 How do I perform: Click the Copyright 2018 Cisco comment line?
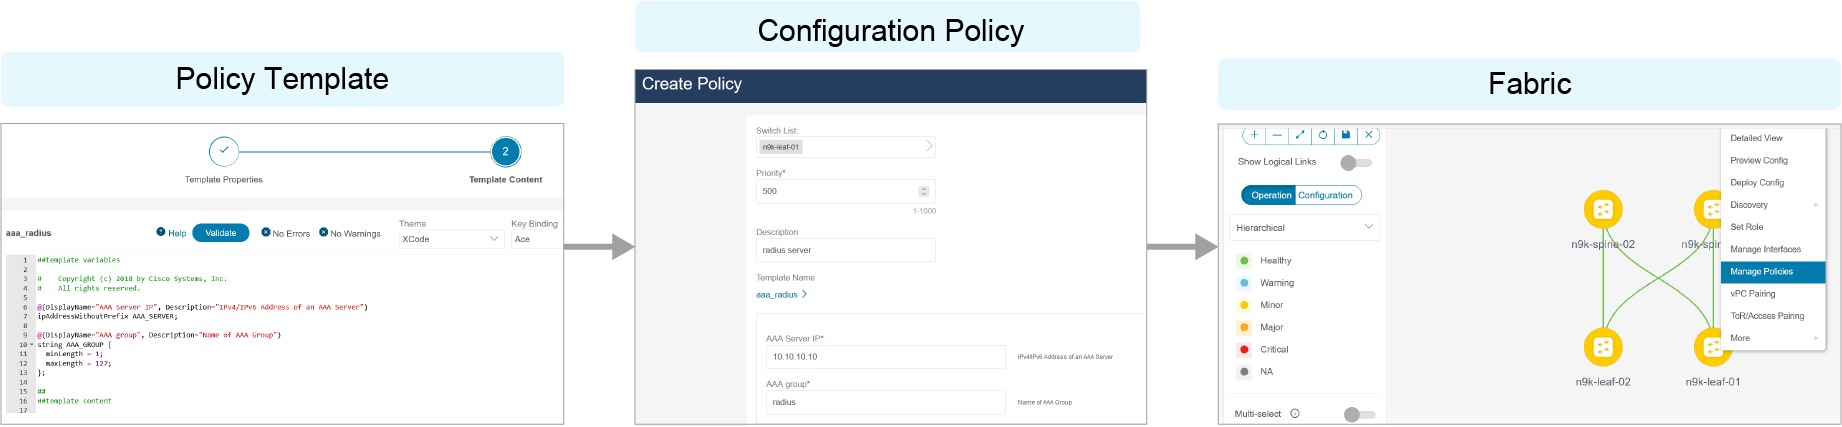point(132,279)
